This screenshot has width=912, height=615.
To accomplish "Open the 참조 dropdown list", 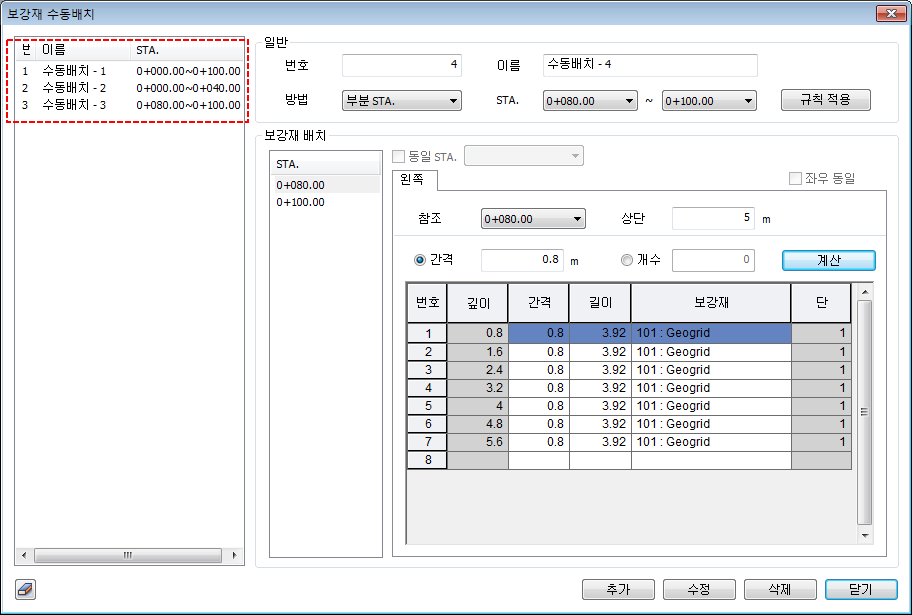I will [533, 219].
